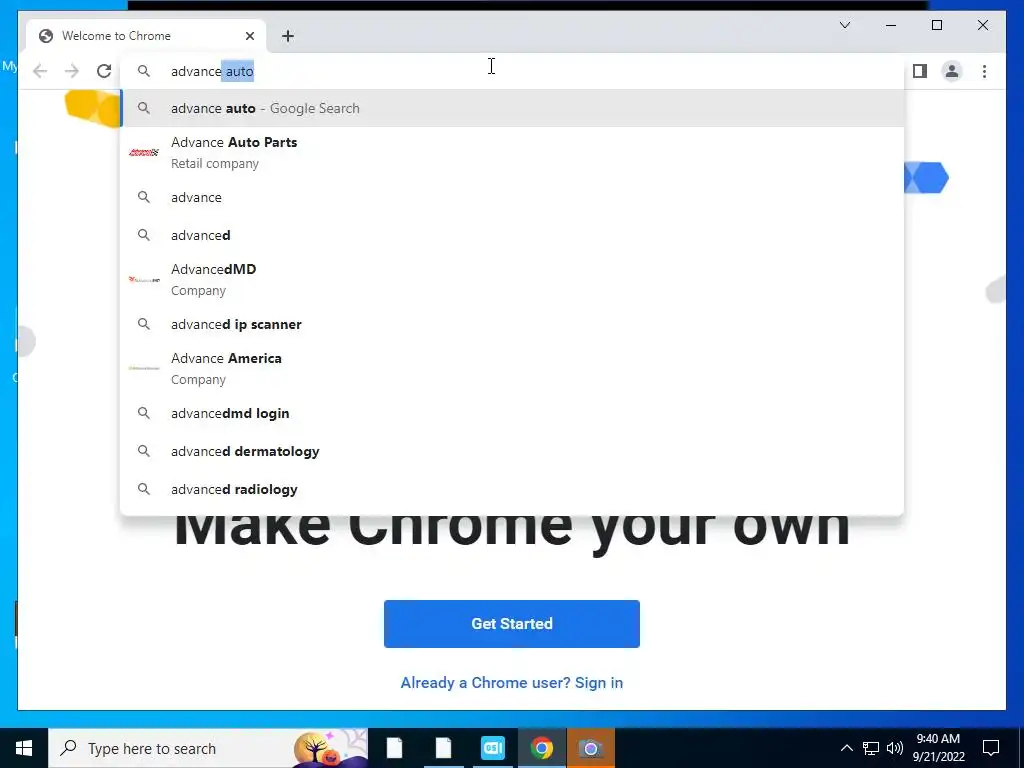Image resolution: width=1024 pixels, height=768 pixels.
Task: Open the Chrome icon in the taskbar
Action: click(x=541, y=748)
